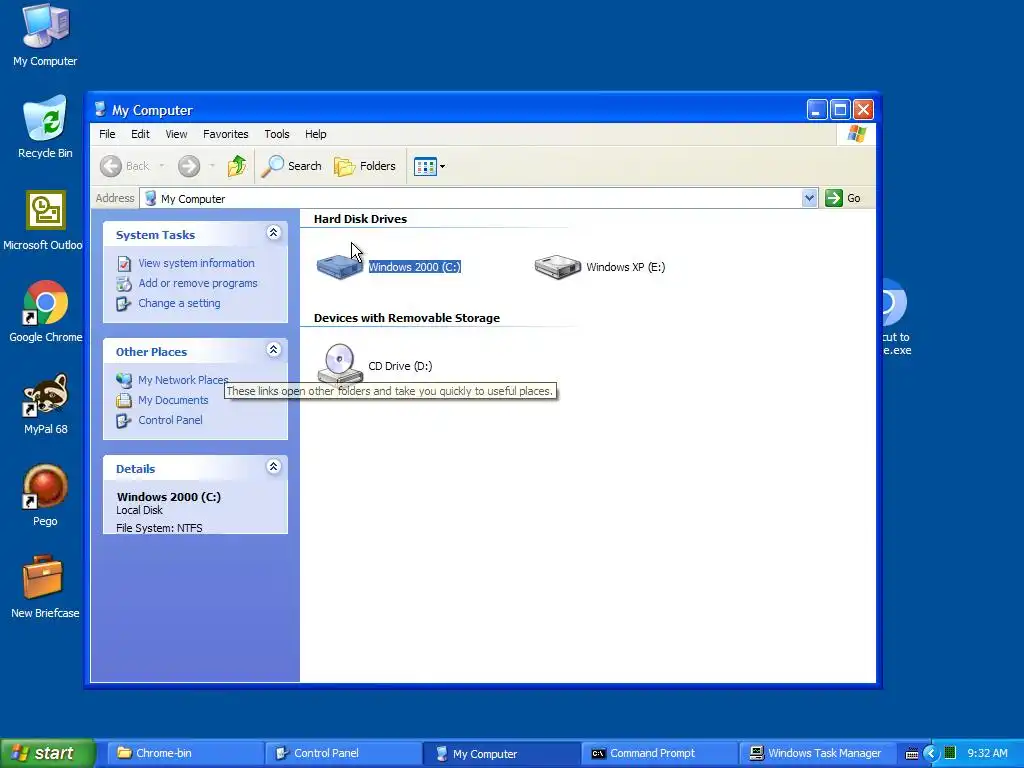The height and width of the screenshot is (768, 1024).
Task: Switch to Chrome-bin taskbar window
Action: [x=185, y=753]
